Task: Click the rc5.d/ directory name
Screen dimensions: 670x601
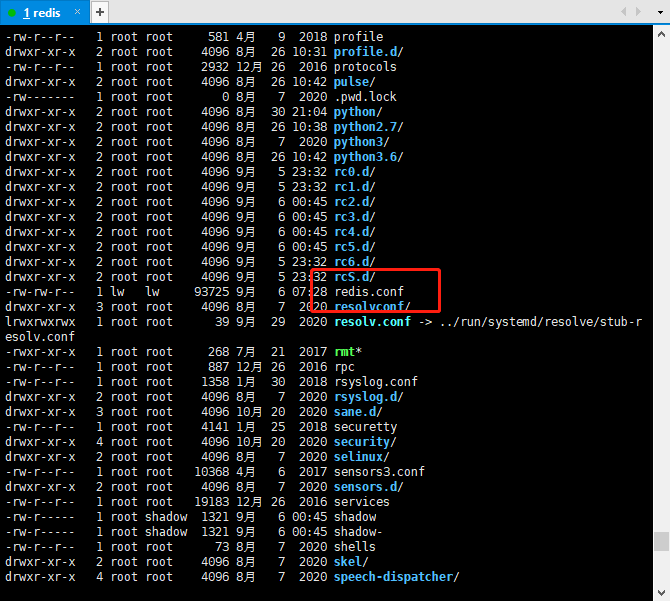Action: click(354, 246)
